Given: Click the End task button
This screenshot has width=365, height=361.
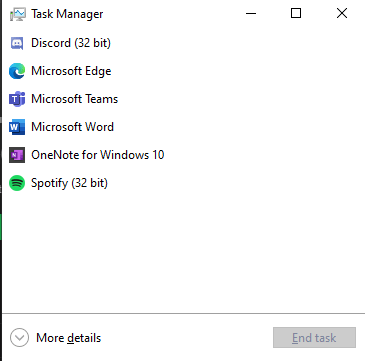Looking at the screenshot, I should [314, 338].
